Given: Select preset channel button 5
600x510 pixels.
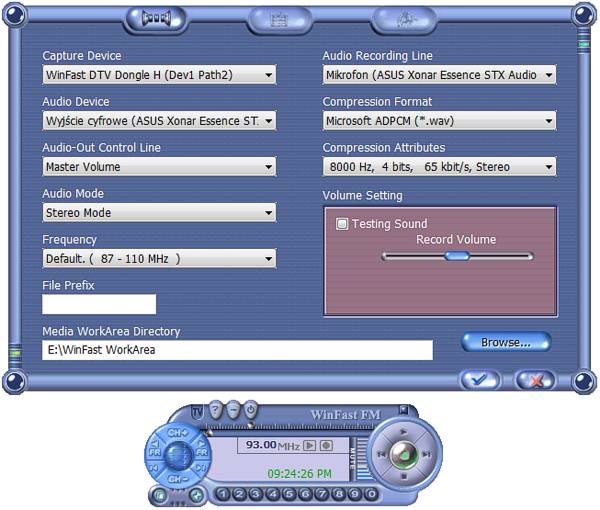Looking at the screenshot, I should [x=289, y=494].
